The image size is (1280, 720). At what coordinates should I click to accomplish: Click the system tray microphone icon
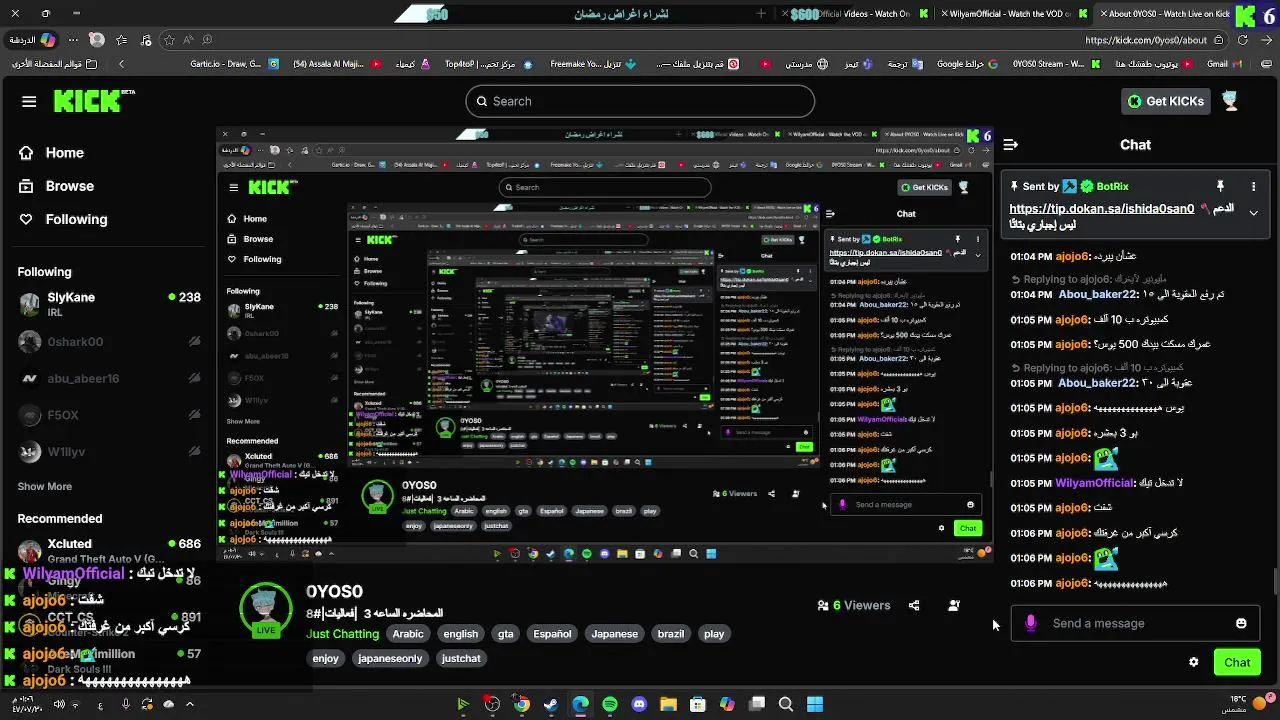125,704
